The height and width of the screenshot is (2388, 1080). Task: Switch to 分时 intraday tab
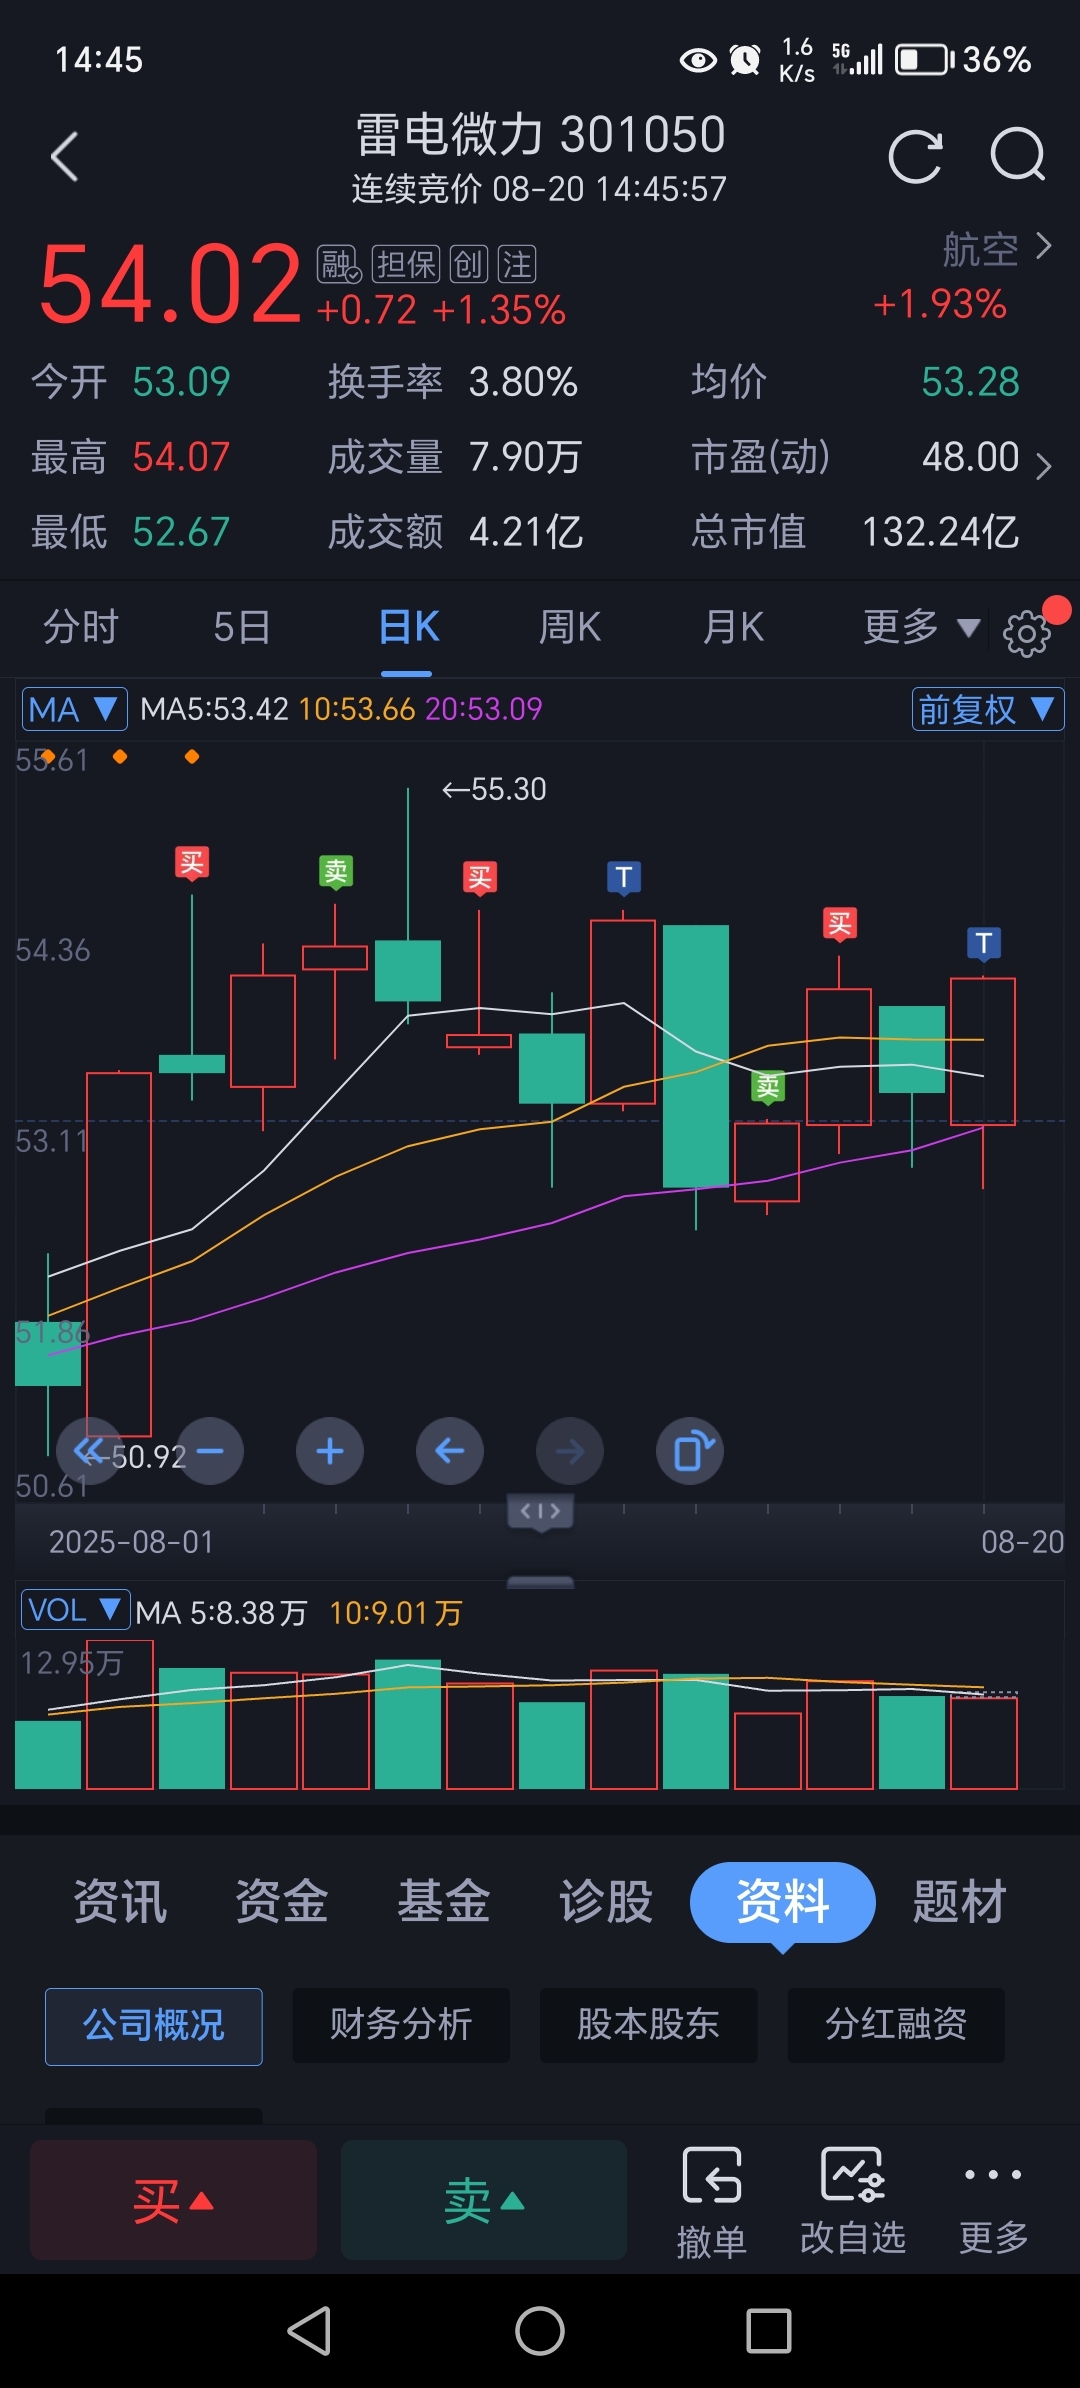tap(81, 627)
